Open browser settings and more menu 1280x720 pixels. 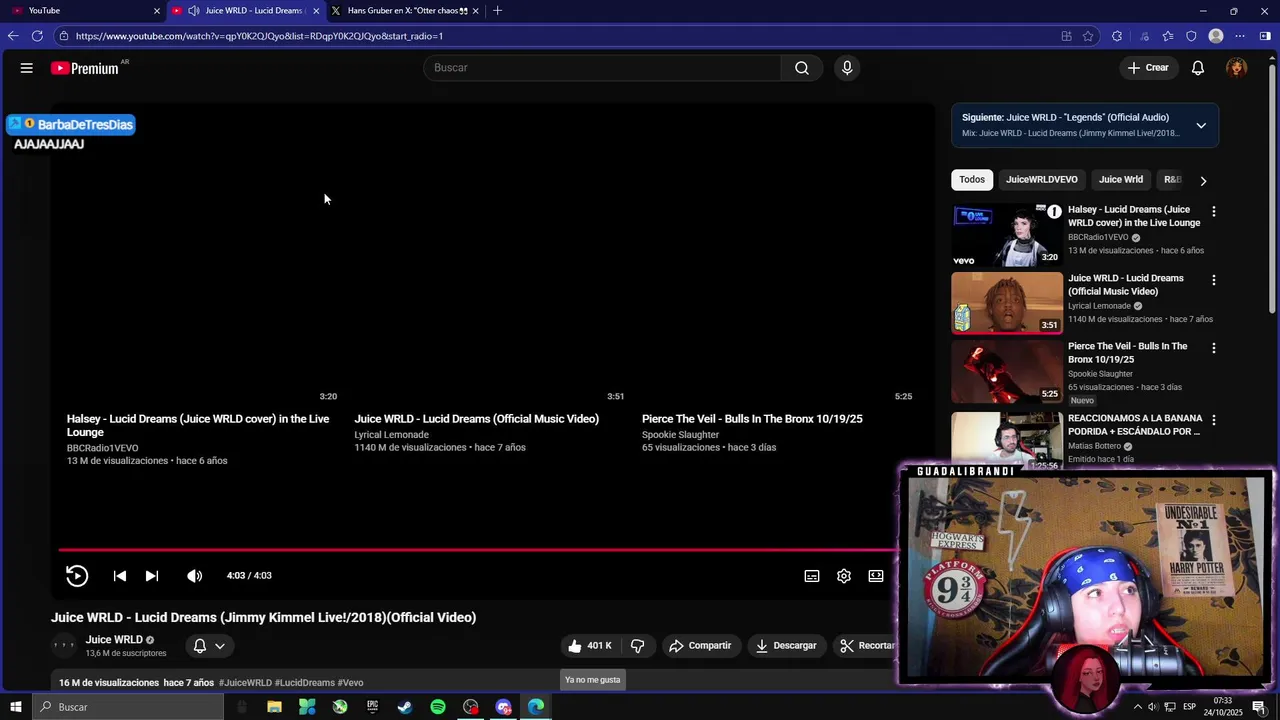1240,36
